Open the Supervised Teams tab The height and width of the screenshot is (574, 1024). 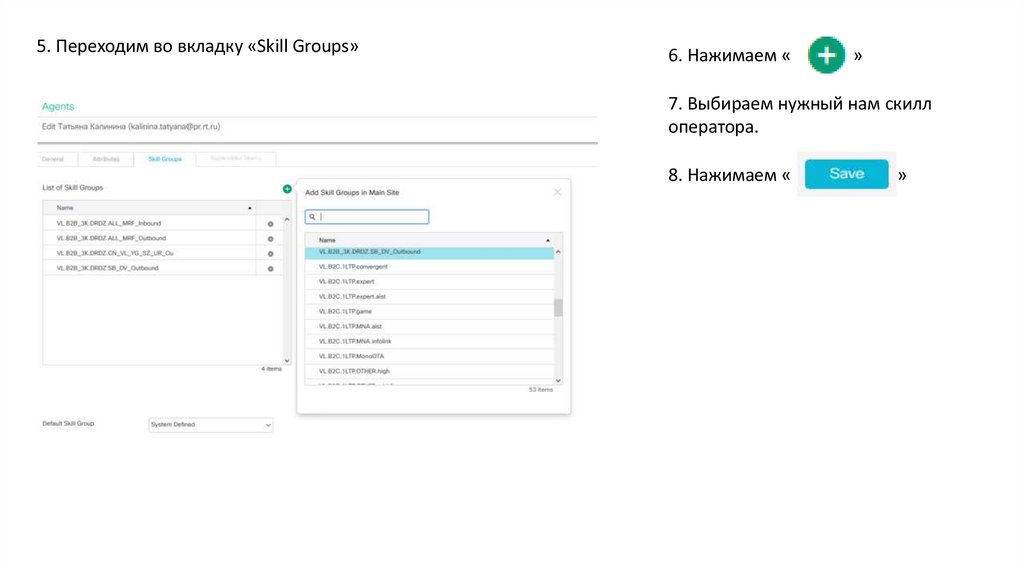[x=236, y=159]
